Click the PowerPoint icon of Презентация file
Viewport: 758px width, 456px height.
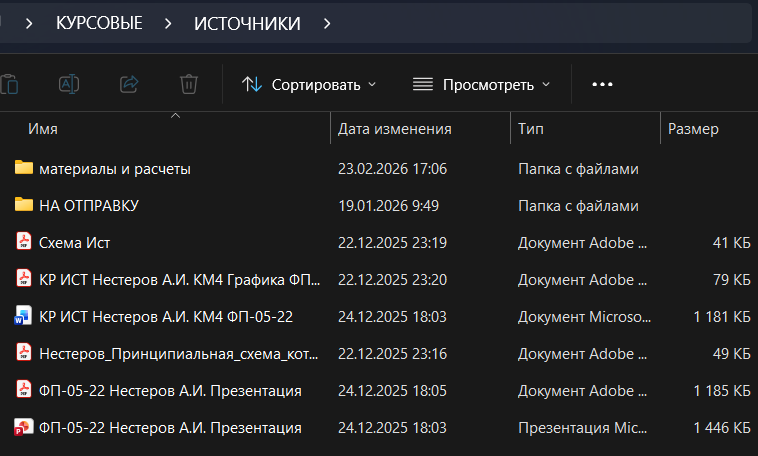(24, 428)
